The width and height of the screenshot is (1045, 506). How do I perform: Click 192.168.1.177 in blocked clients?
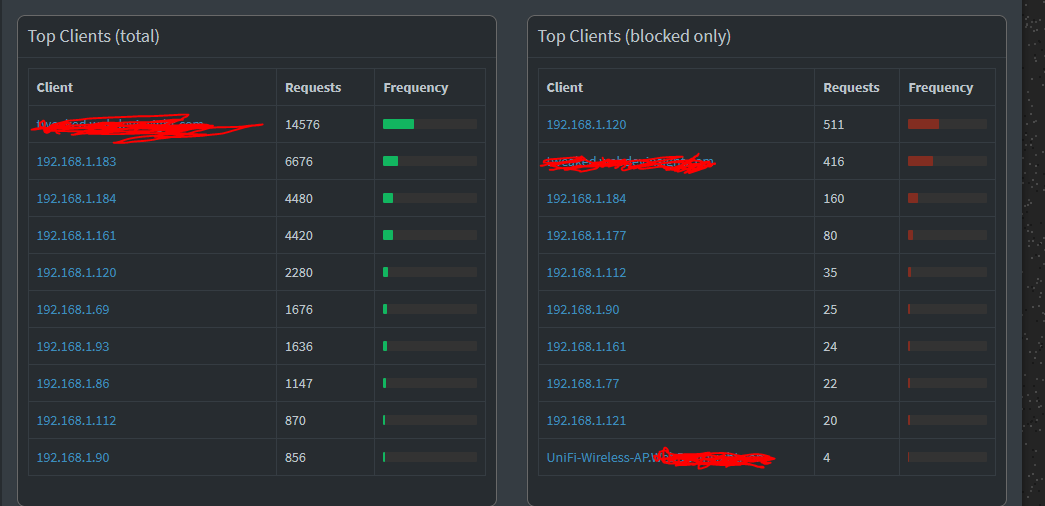(x=586, y=235)
